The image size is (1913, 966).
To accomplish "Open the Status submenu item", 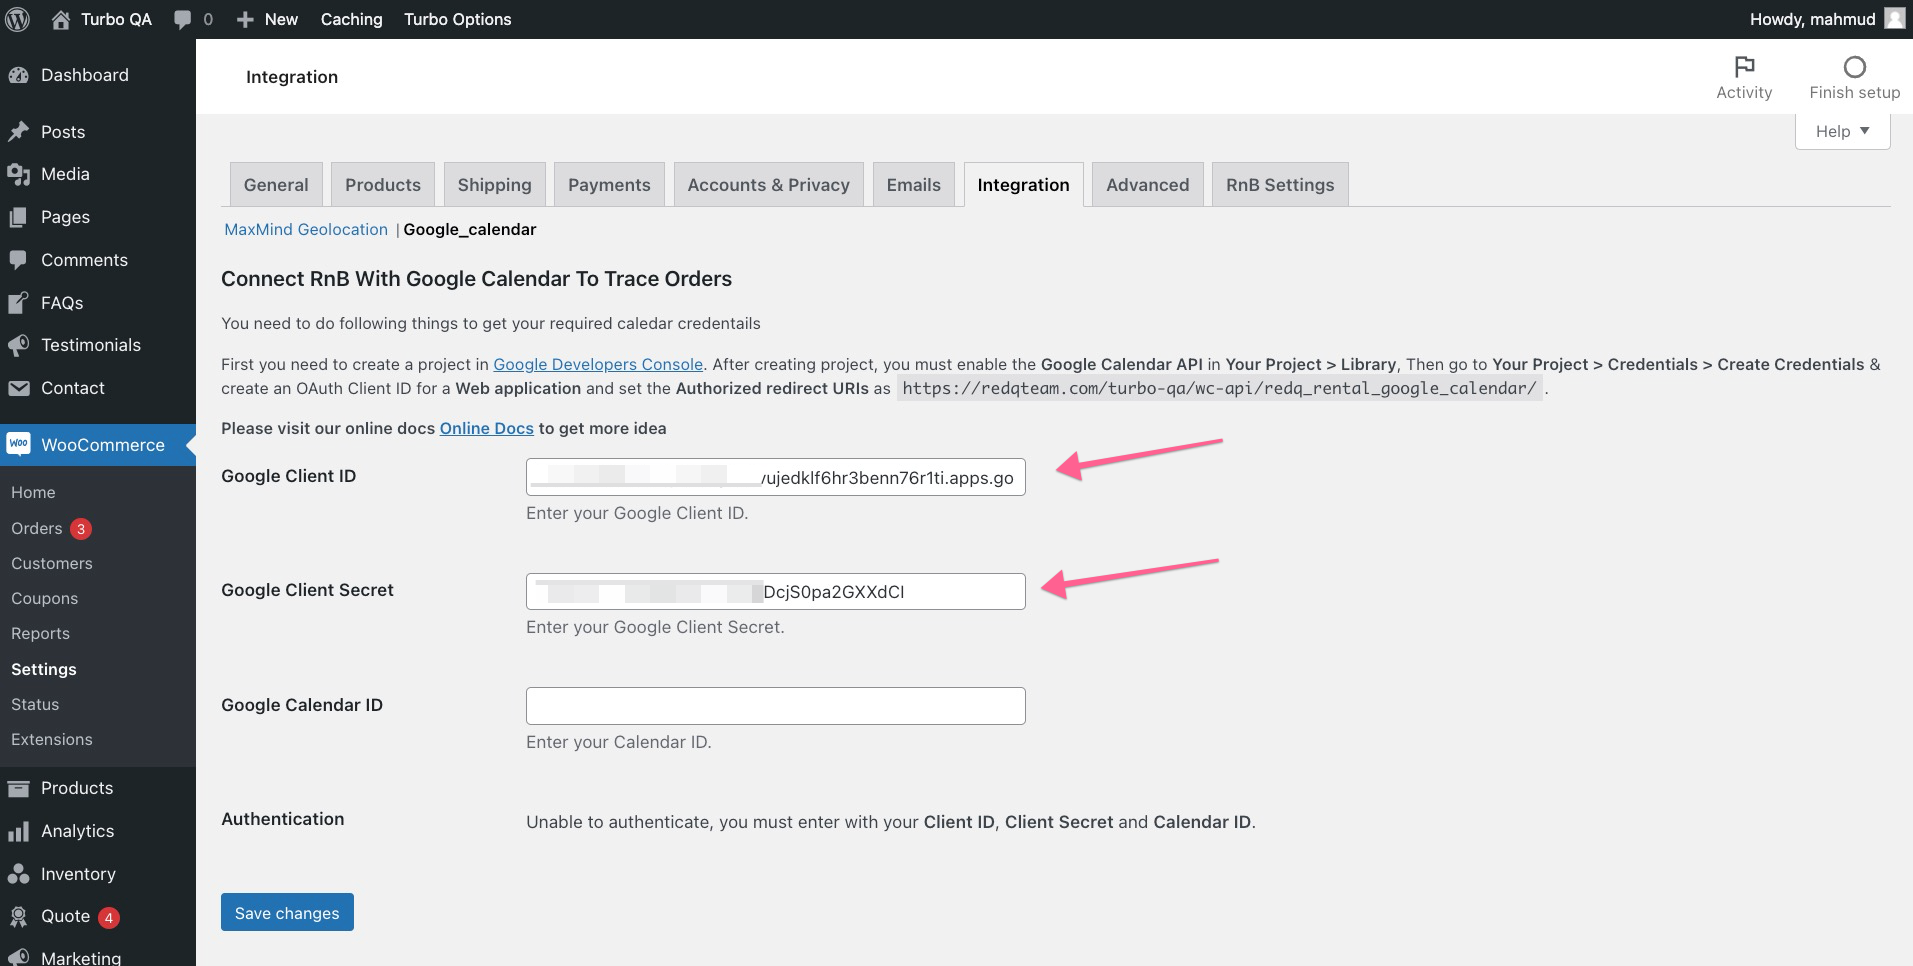I will 35,704.
